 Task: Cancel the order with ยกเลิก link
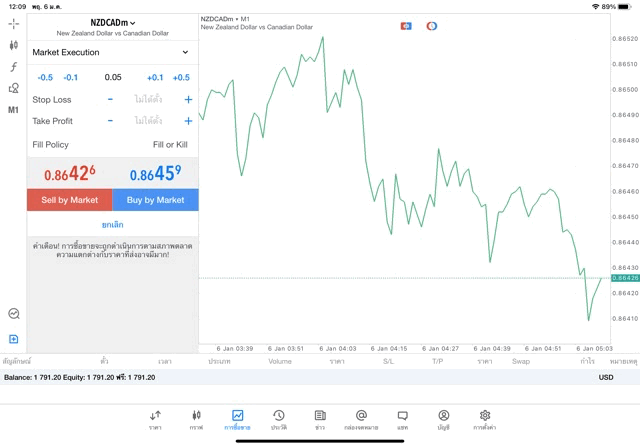click(113, 225)
